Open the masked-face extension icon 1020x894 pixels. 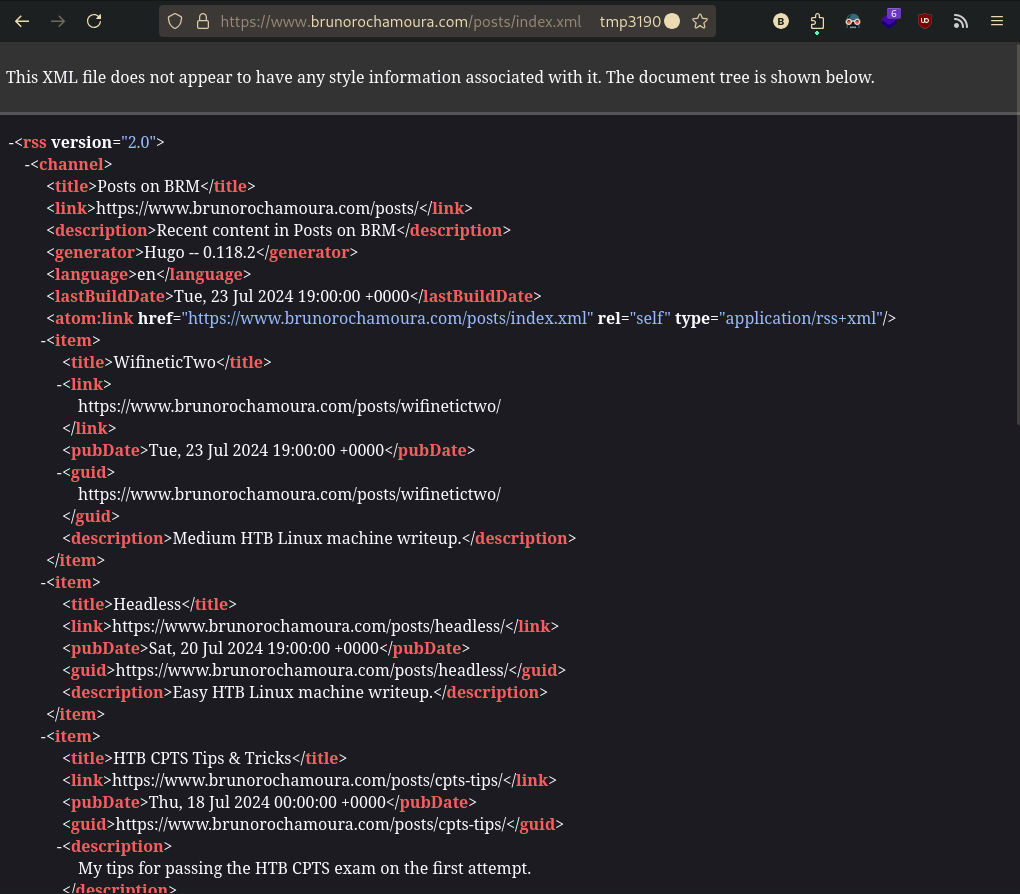[853, 21]
